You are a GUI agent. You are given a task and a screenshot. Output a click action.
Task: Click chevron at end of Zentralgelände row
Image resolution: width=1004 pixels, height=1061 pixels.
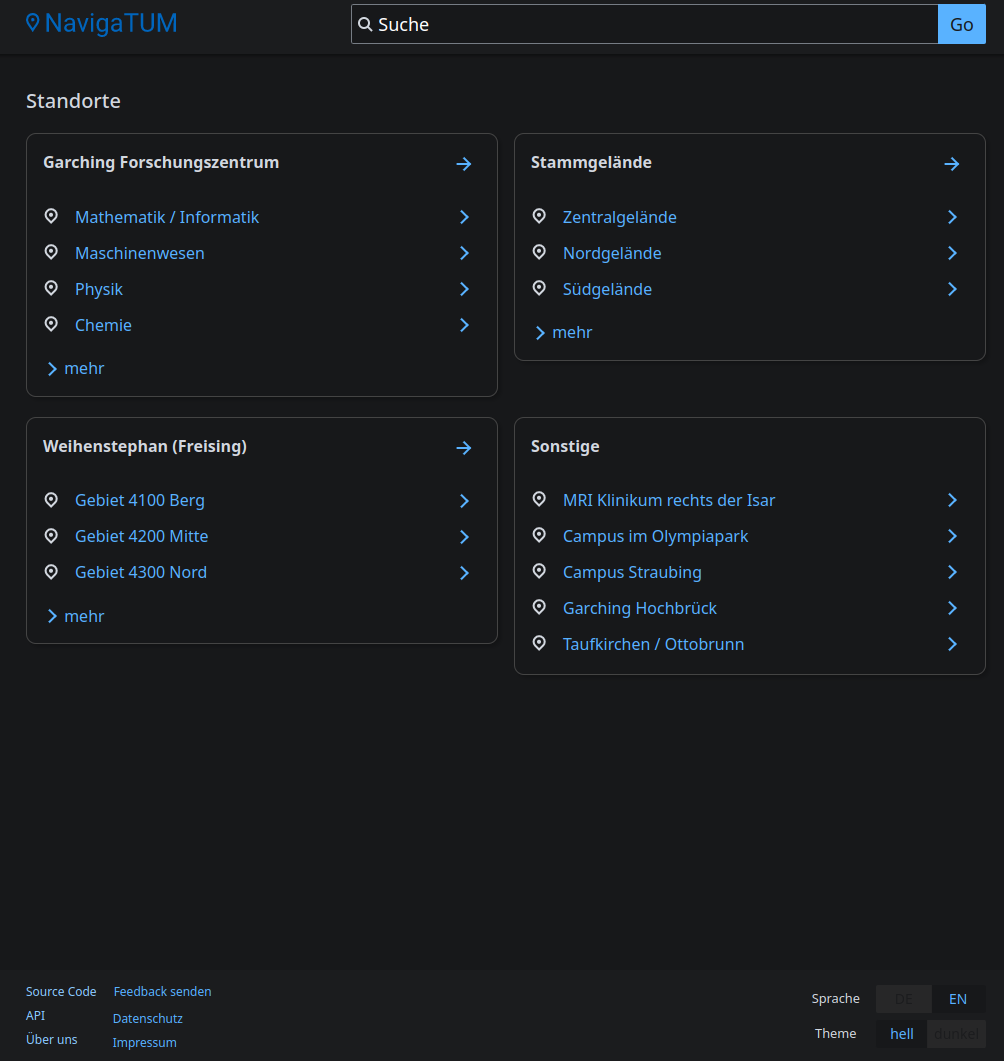tap(953, 217)
